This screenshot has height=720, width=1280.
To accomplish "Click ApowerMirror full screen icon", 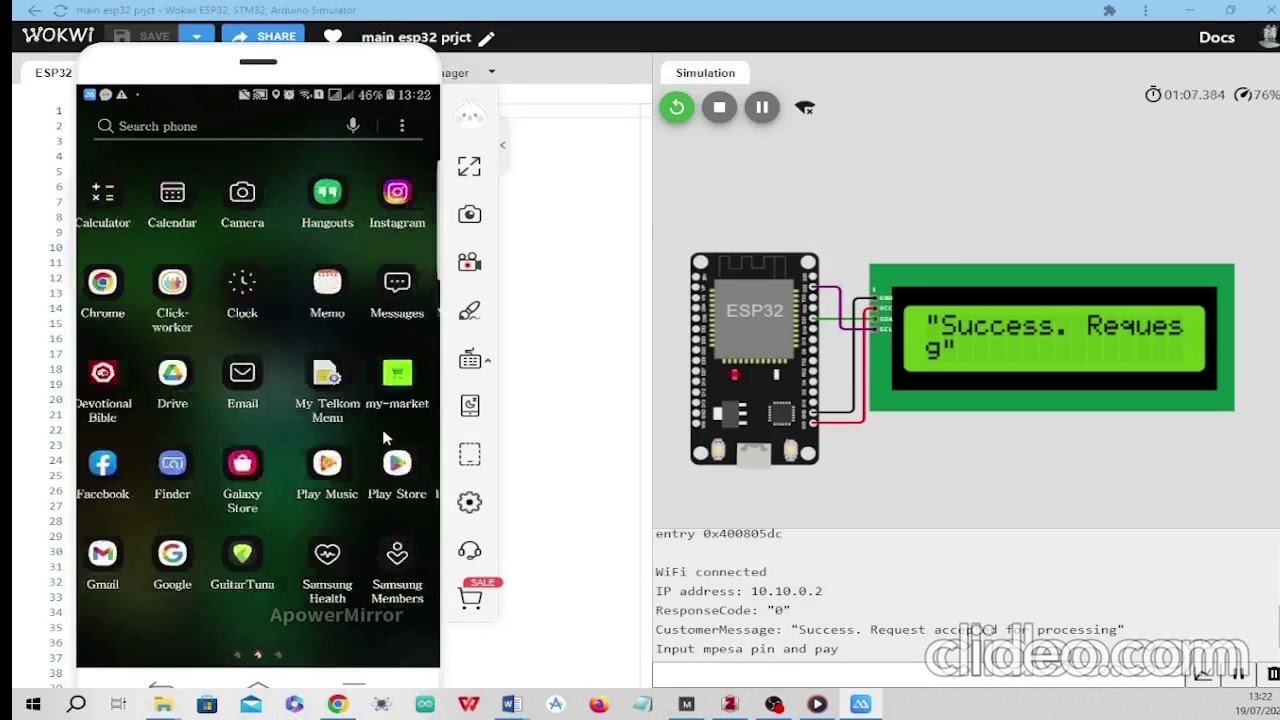I will click(469, 166).
